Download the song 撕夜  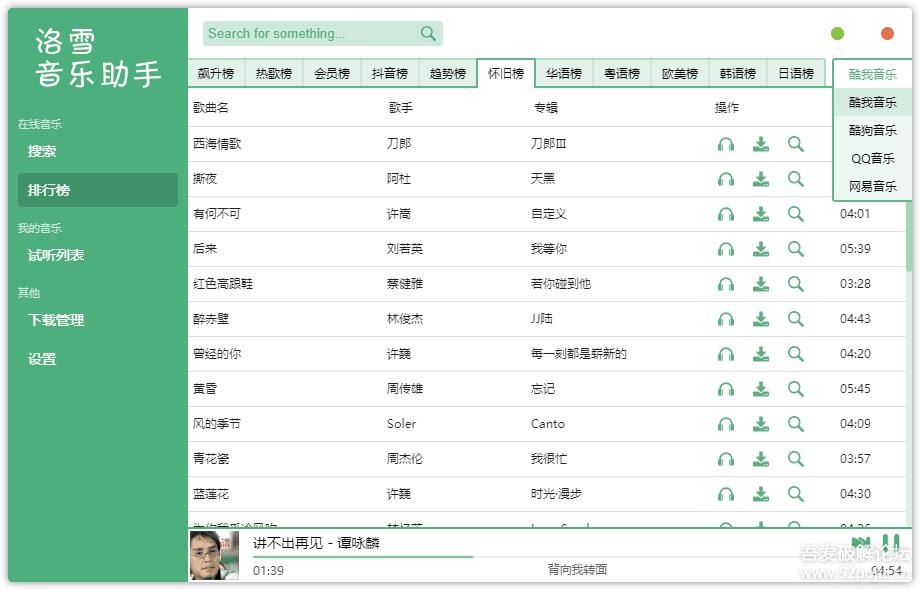pyautogui.click(x=761, y=179)
